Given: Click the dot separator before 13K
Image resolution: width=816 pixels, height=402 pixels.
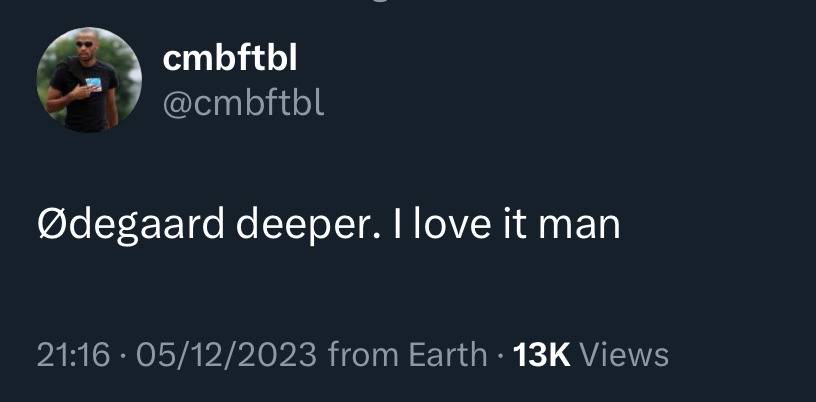Looking at the screenshot, I should click(500, 356).
